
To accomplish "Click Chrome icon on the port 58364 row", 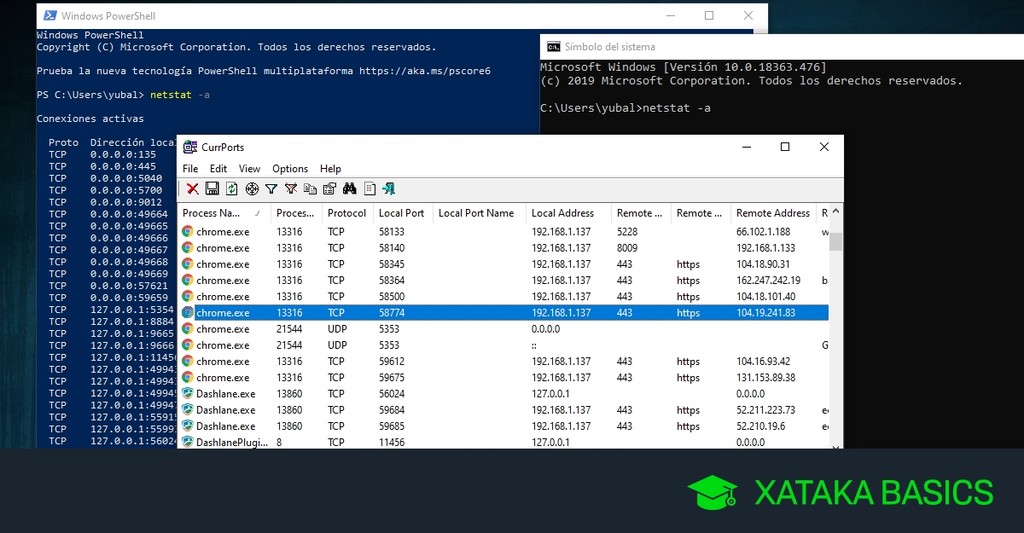I will click(187, 280).
